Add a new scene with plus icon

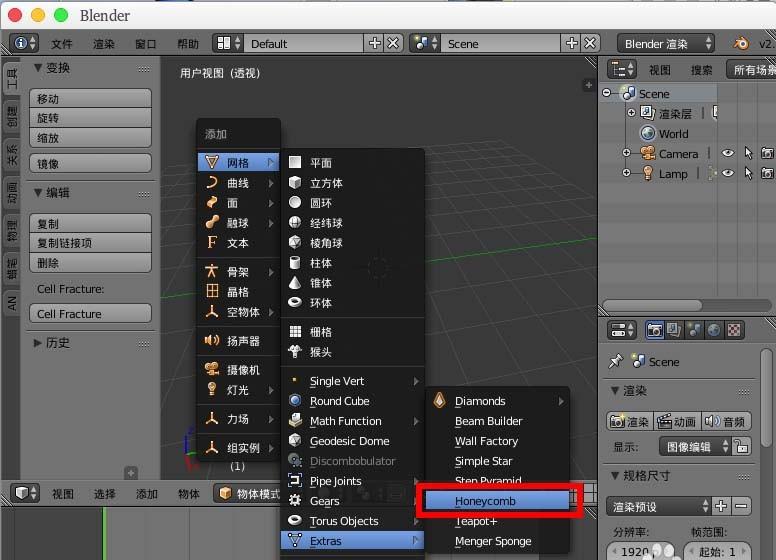[572, 44]
